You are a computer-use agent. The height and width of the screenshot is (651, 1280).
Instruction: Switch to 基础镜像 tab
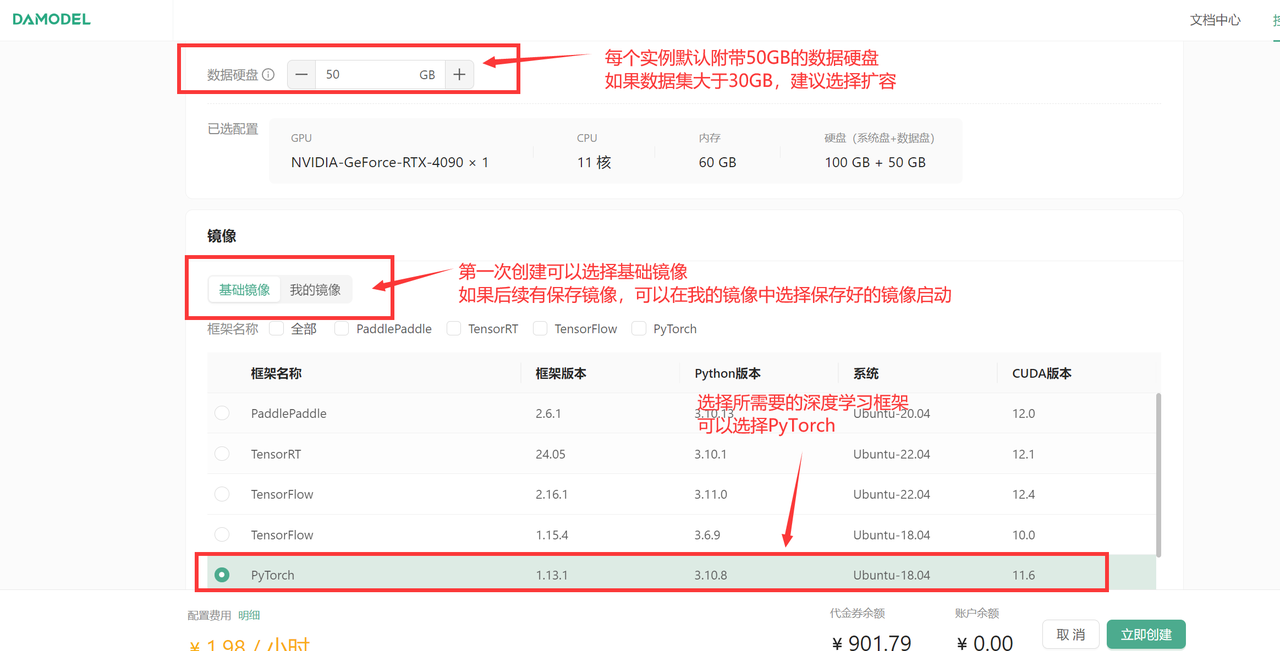(x=245, y=290)
